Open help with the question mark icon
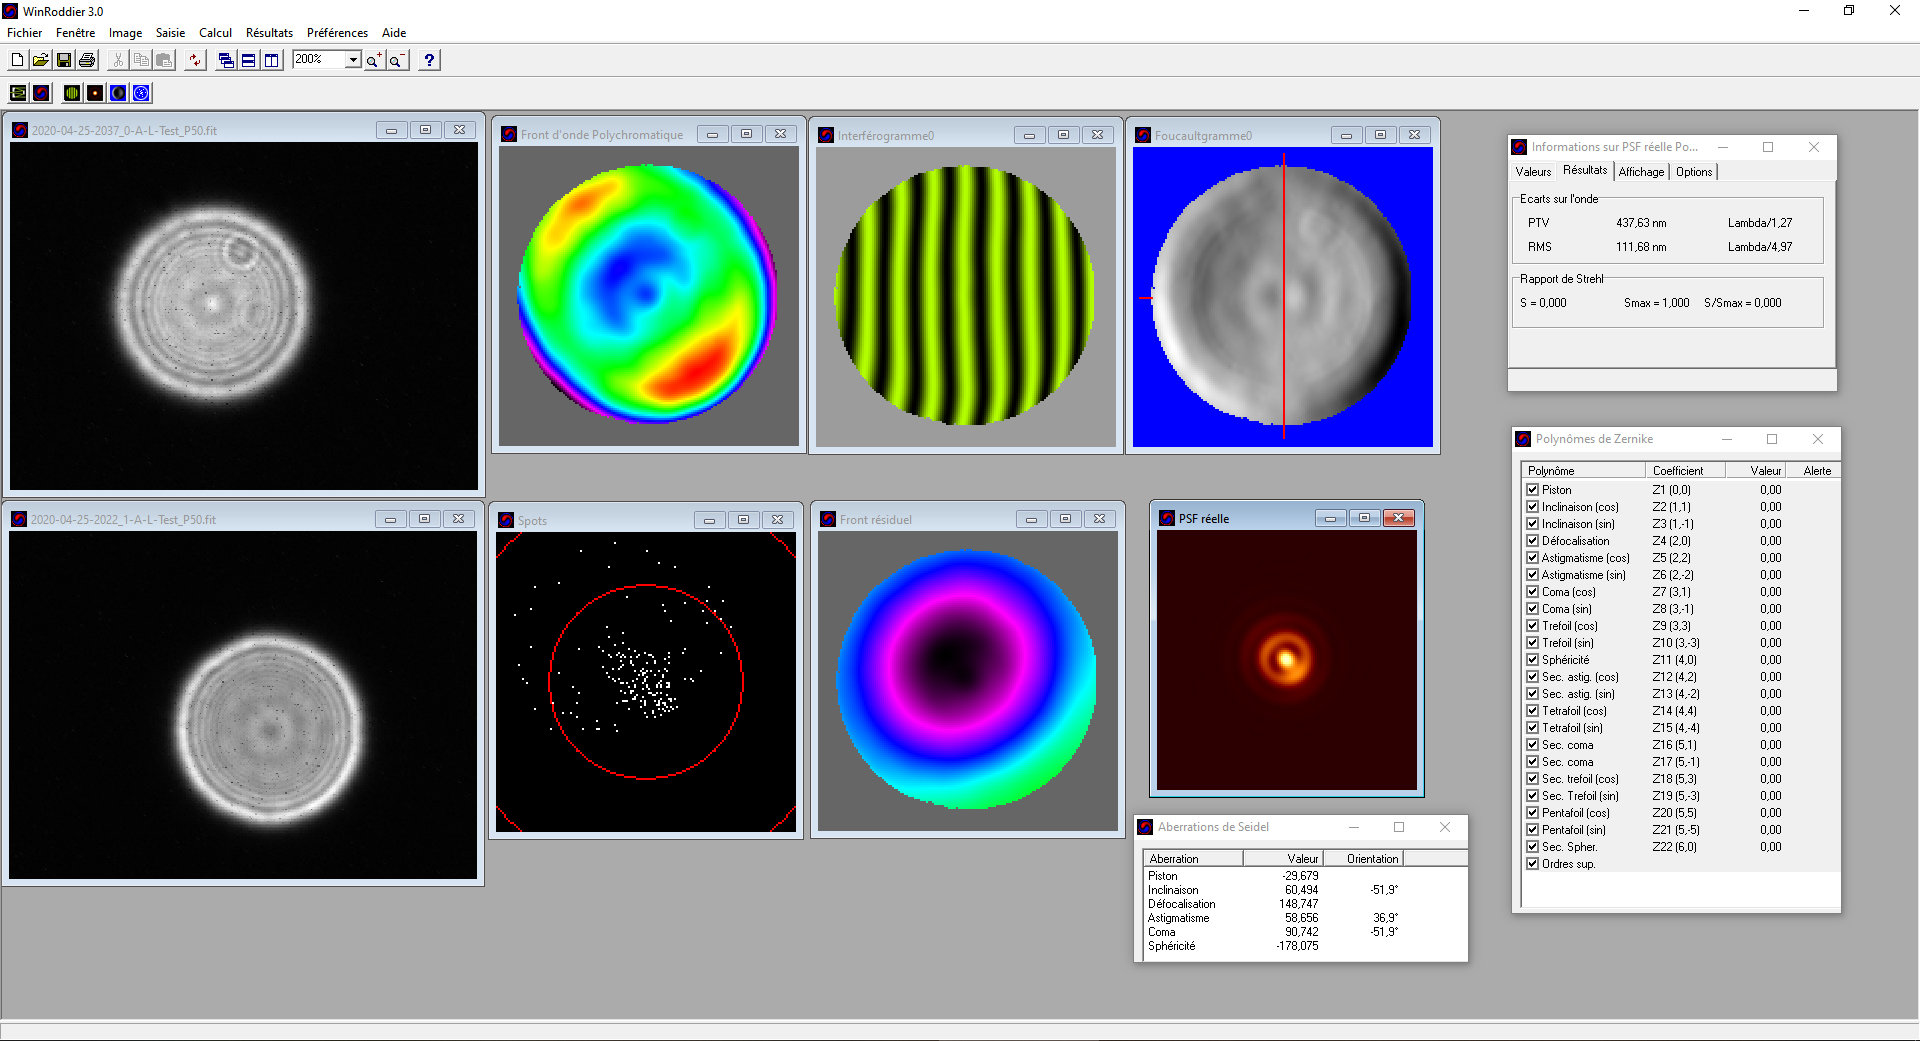 coord(429,60)
